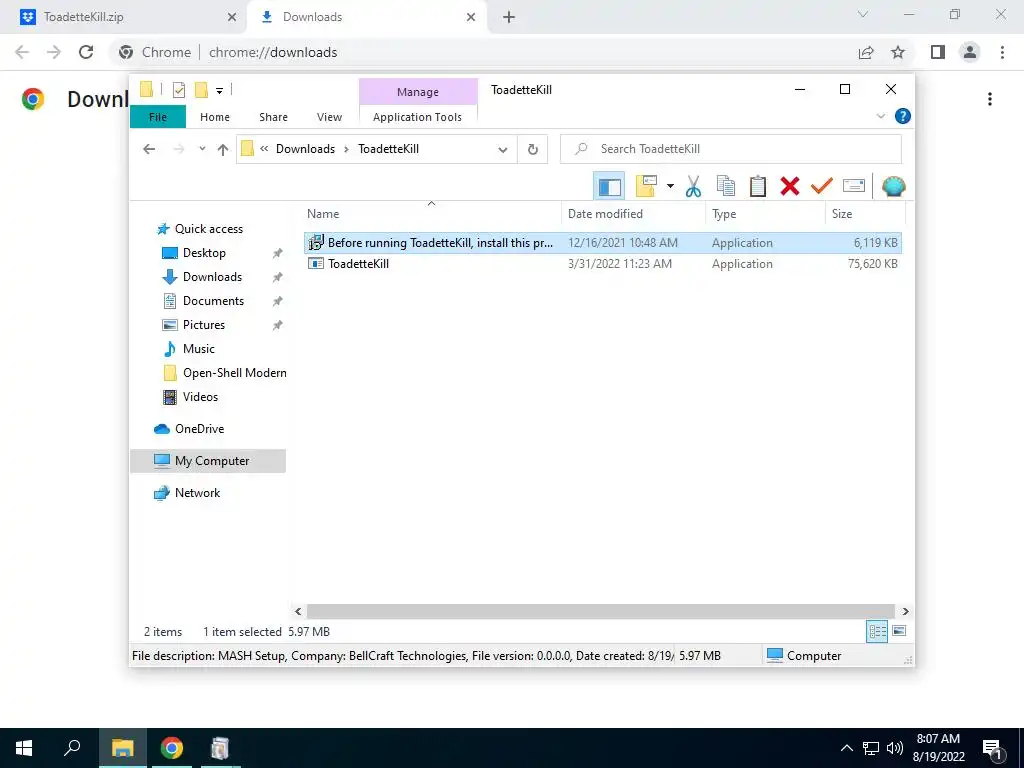
Task: Open Documents in navigation pane
Action: tap(202, 301)
